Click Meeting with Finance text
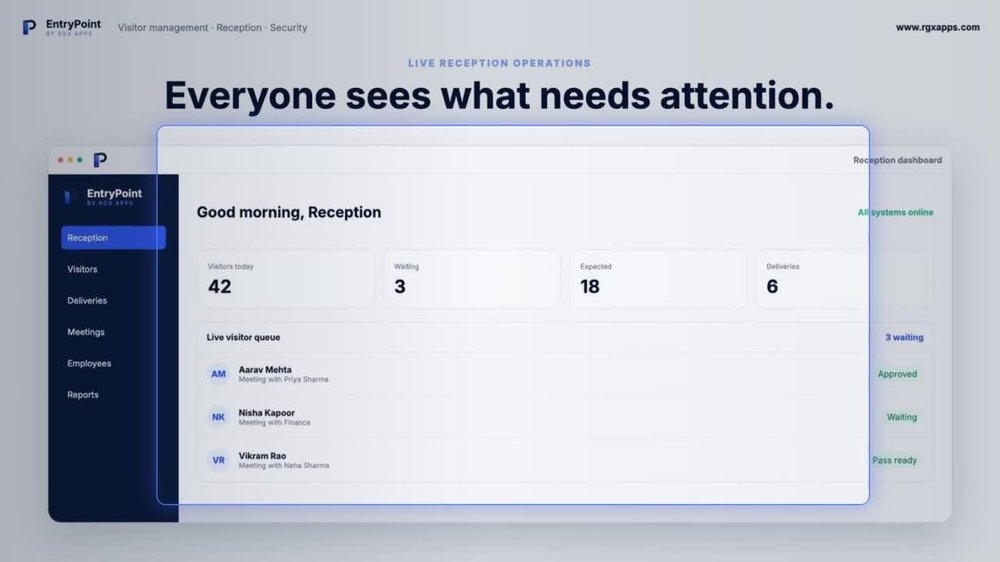Screen dimensions: 1000x562 (274, 423)
